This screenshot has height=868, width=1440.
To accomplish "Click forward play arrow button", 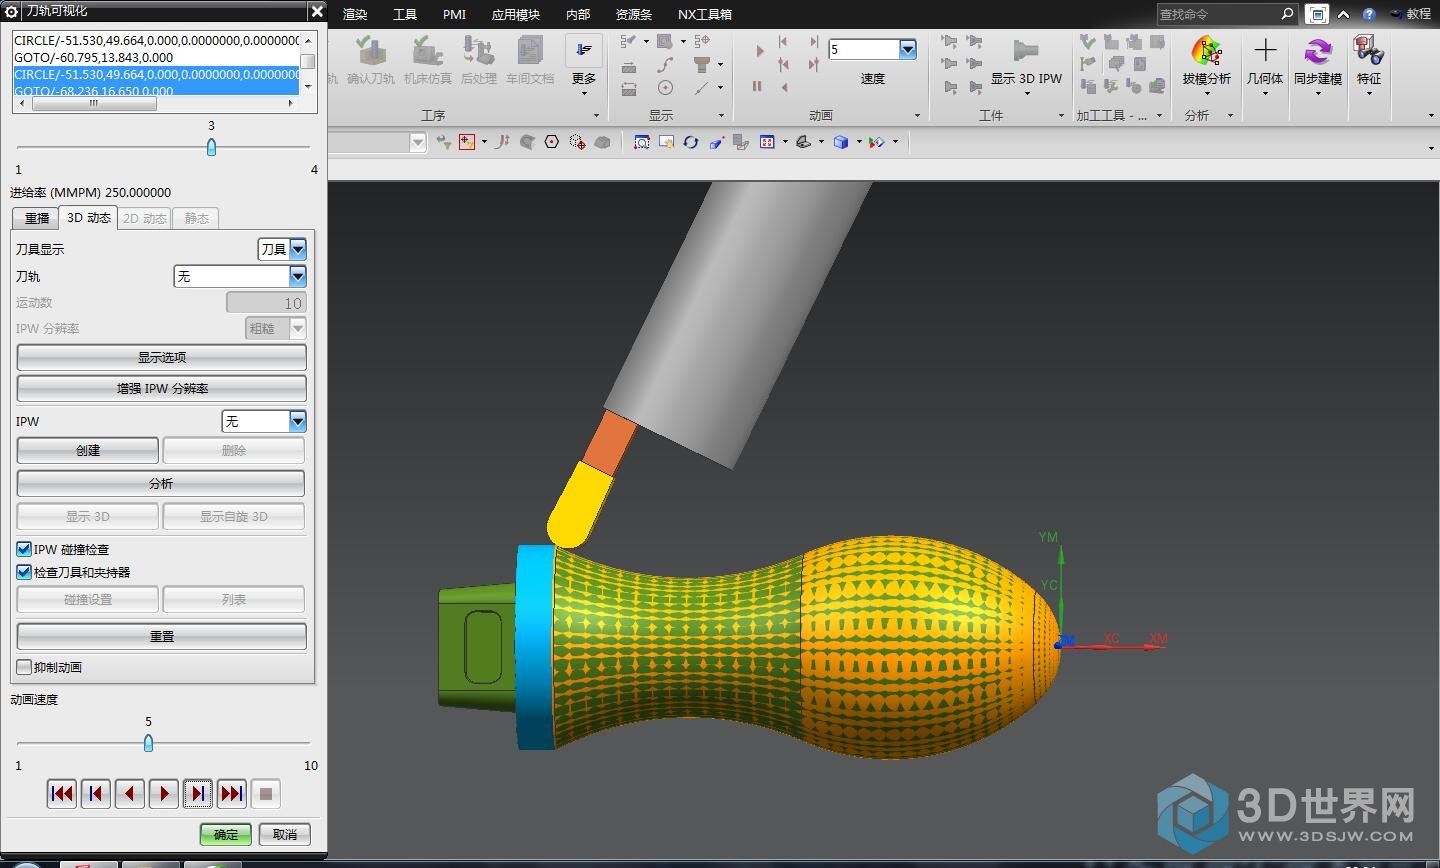I will (164, 794).
